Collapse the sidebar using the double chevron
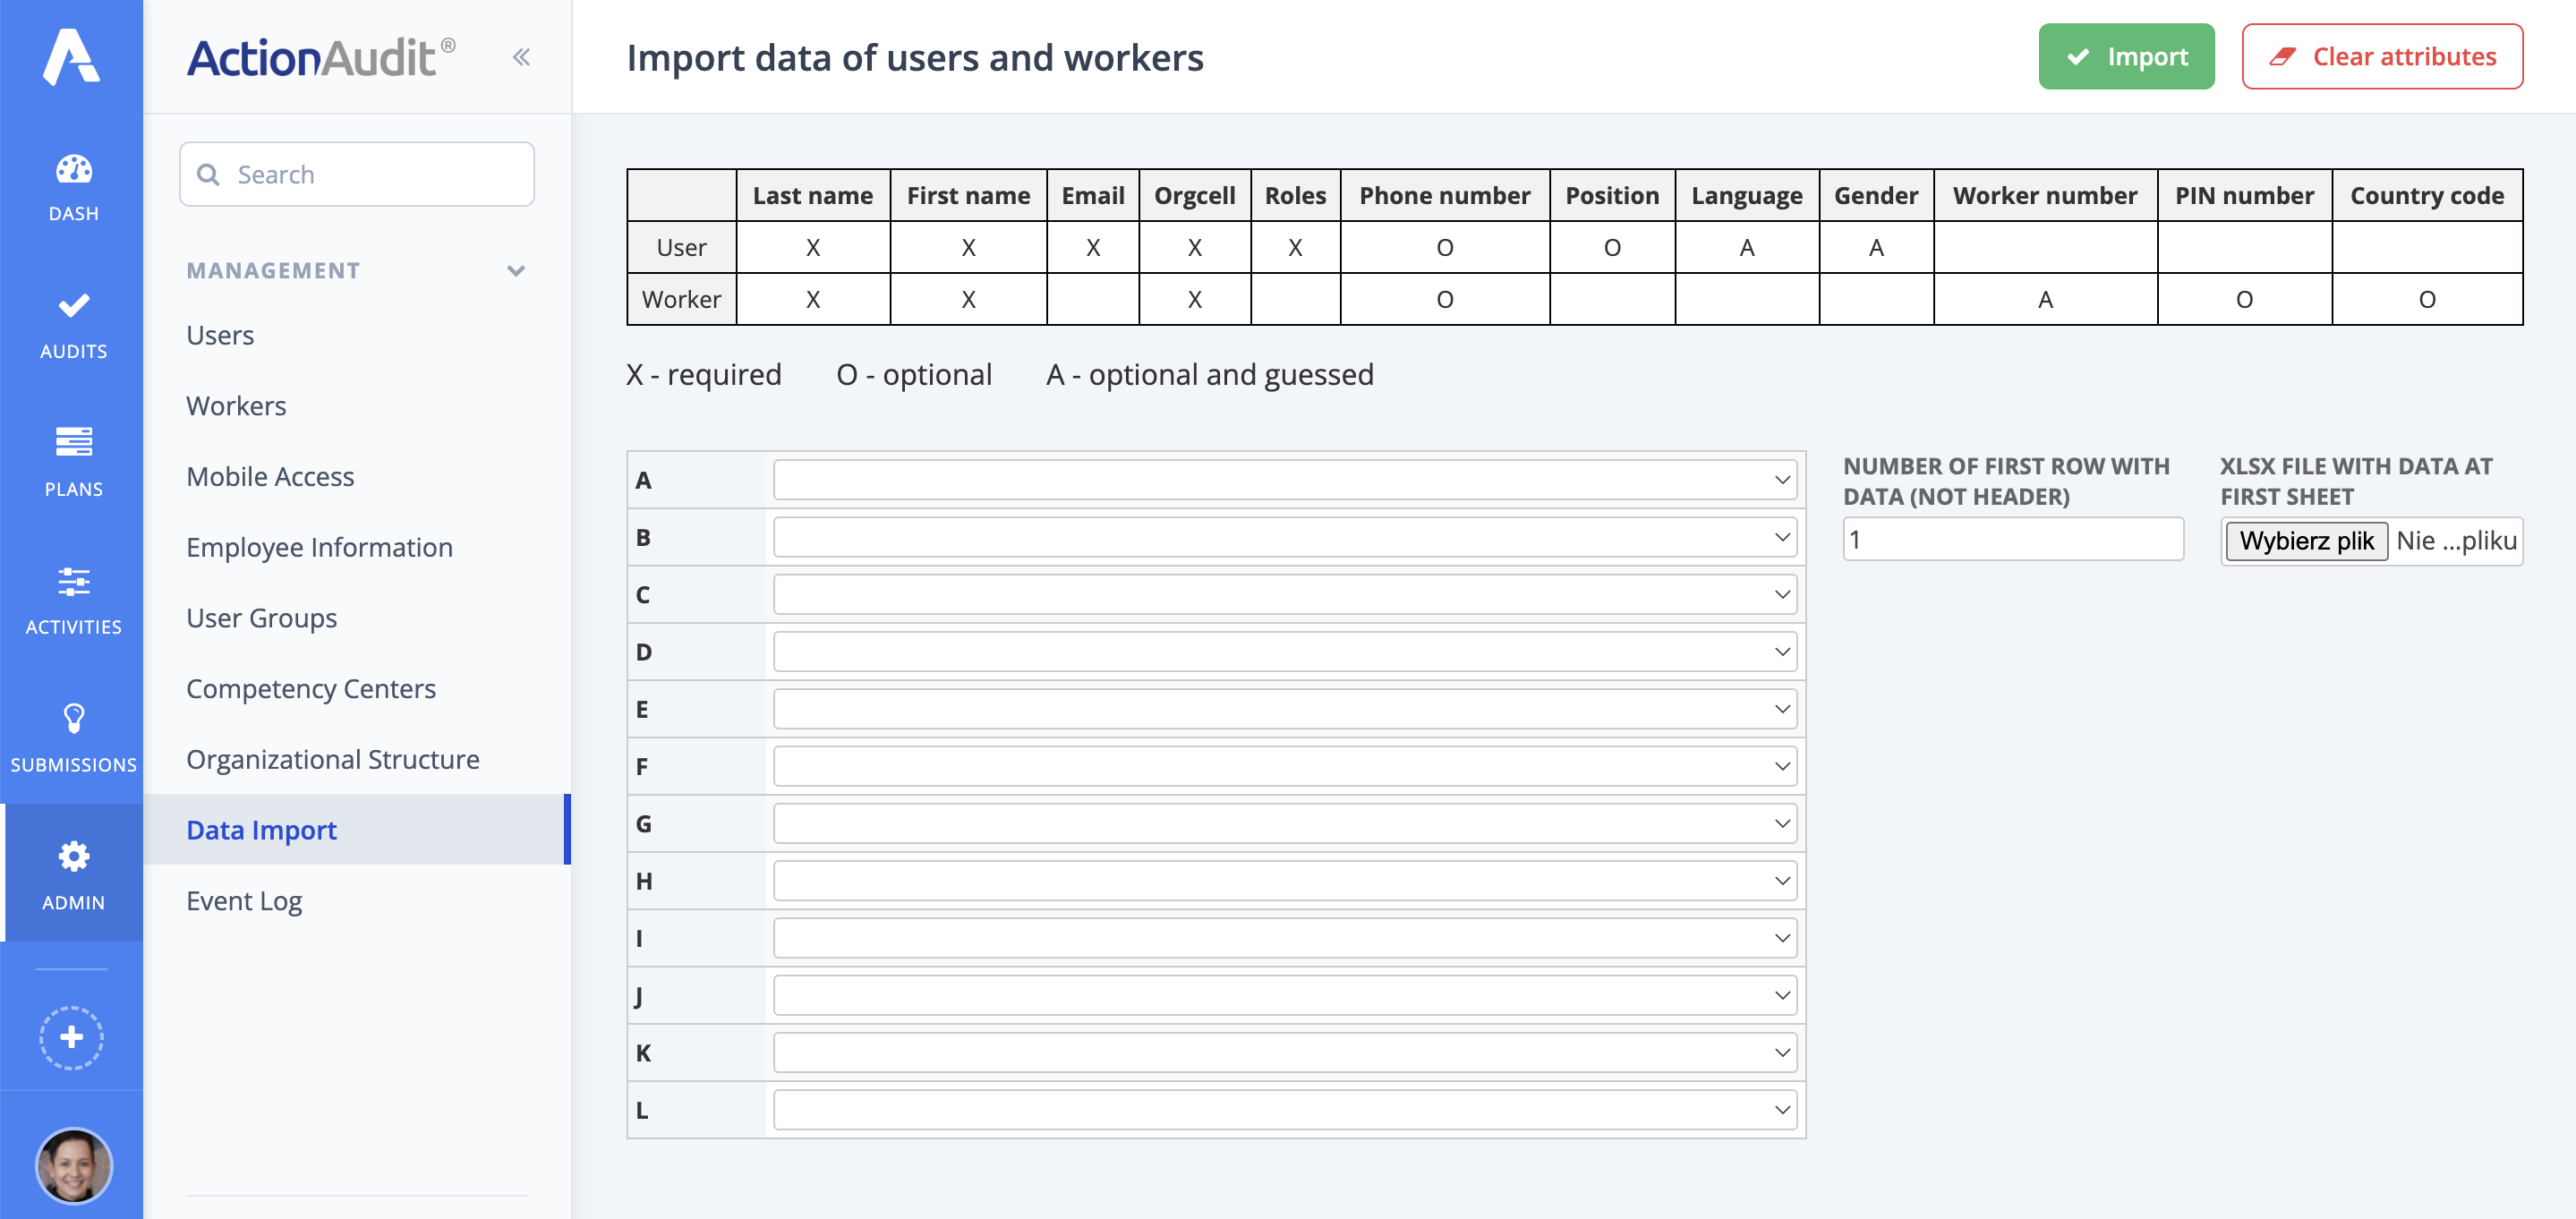This screenshot has width=2576, height=1219. coord(520,57)
